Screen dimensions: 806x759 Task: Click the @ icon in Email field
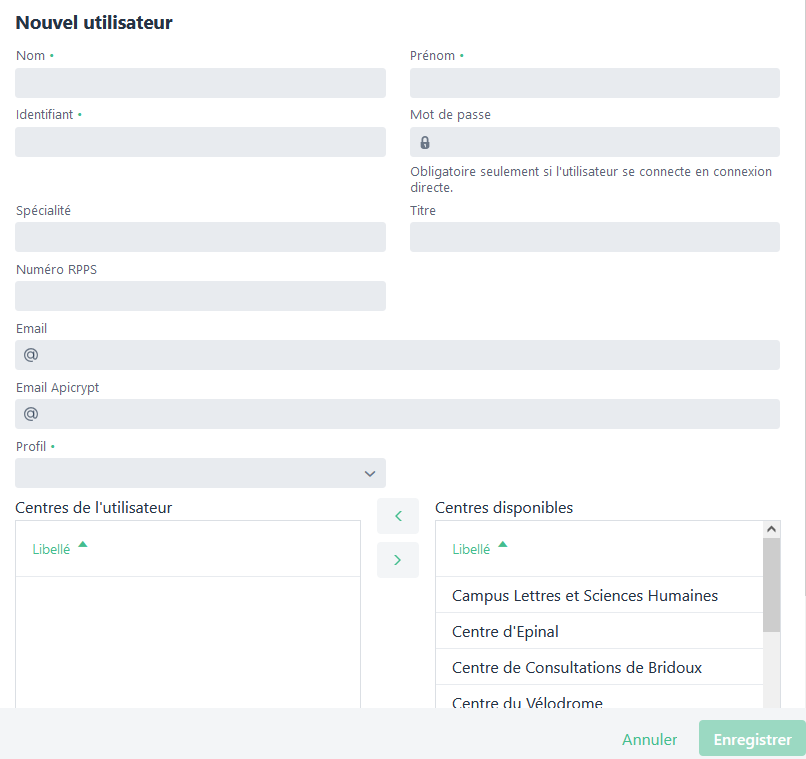point(31,355)
